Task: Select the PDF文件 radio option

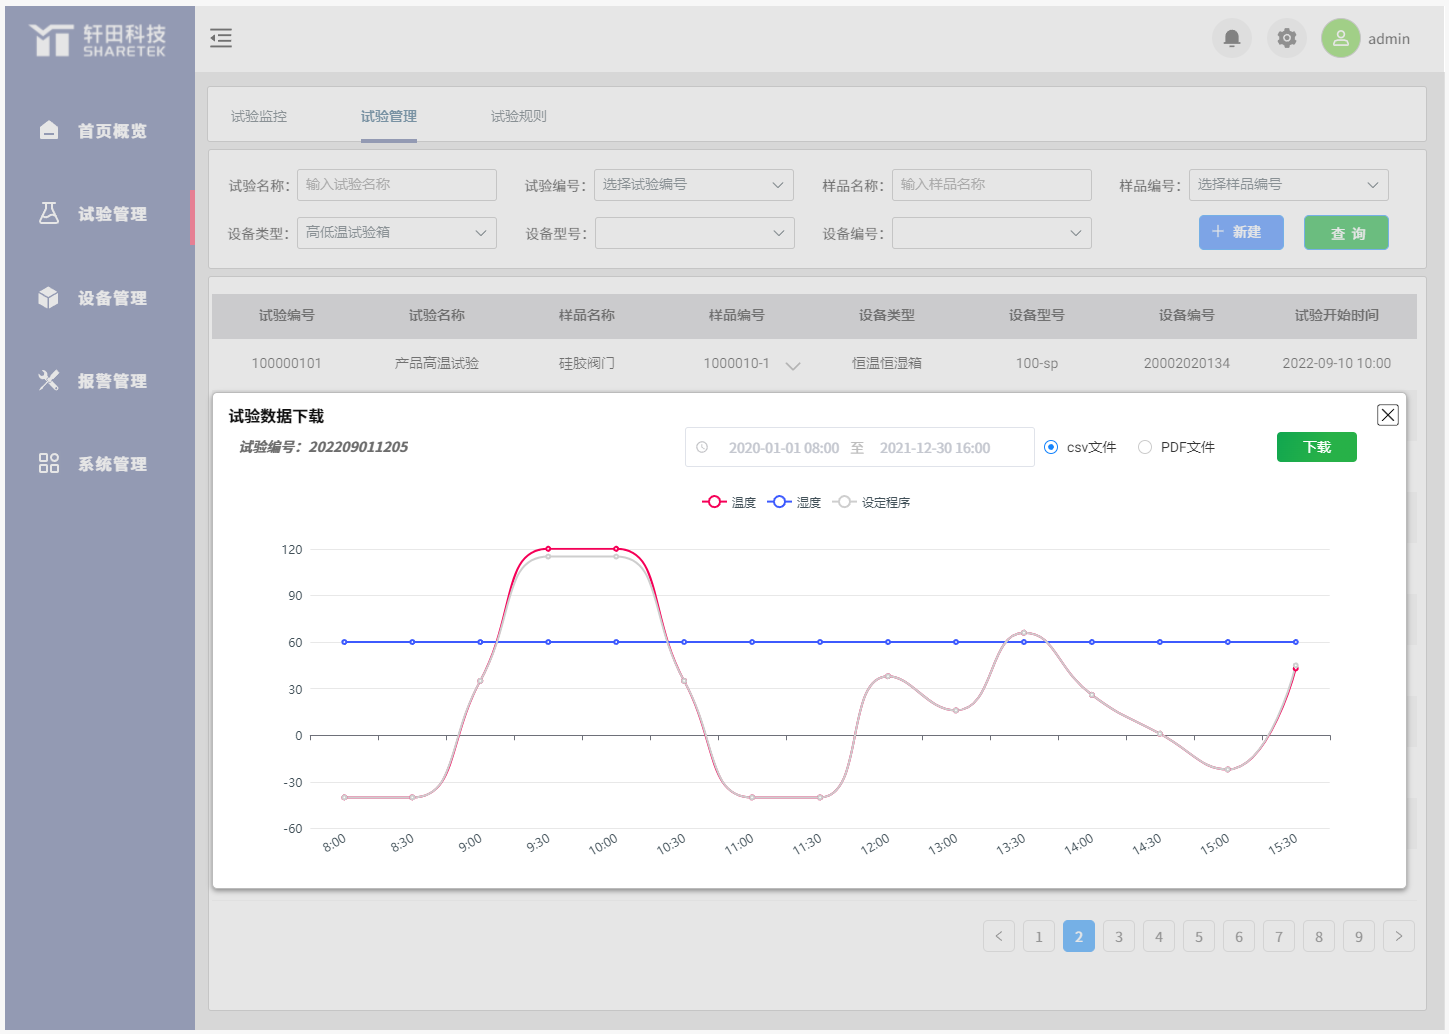Action: (1145, 447)
